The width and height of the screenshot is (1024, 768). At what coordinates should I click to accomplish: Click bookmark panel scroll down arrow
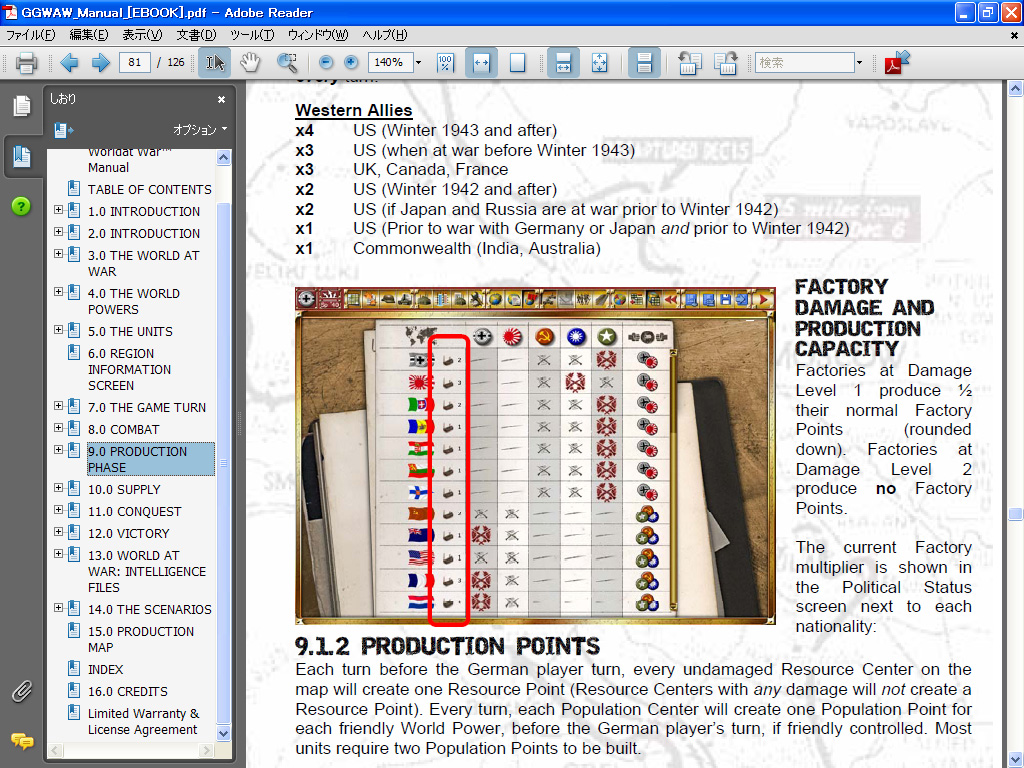click(223, 733)
